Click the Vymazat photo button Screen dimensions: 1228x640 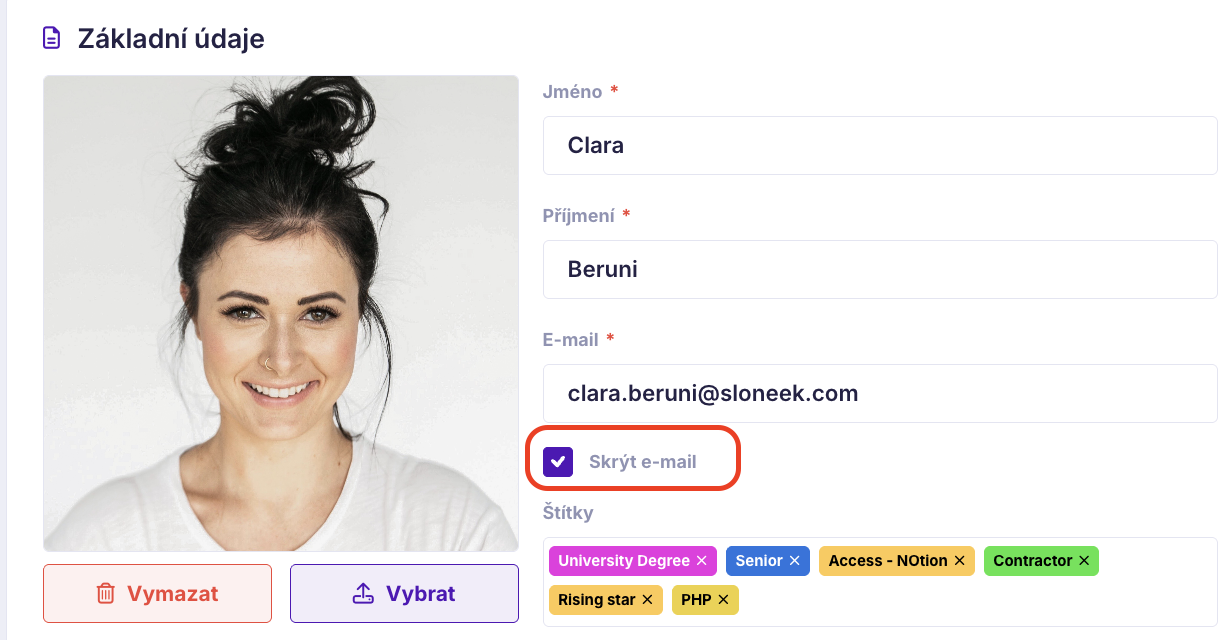(x=157, y=594)
